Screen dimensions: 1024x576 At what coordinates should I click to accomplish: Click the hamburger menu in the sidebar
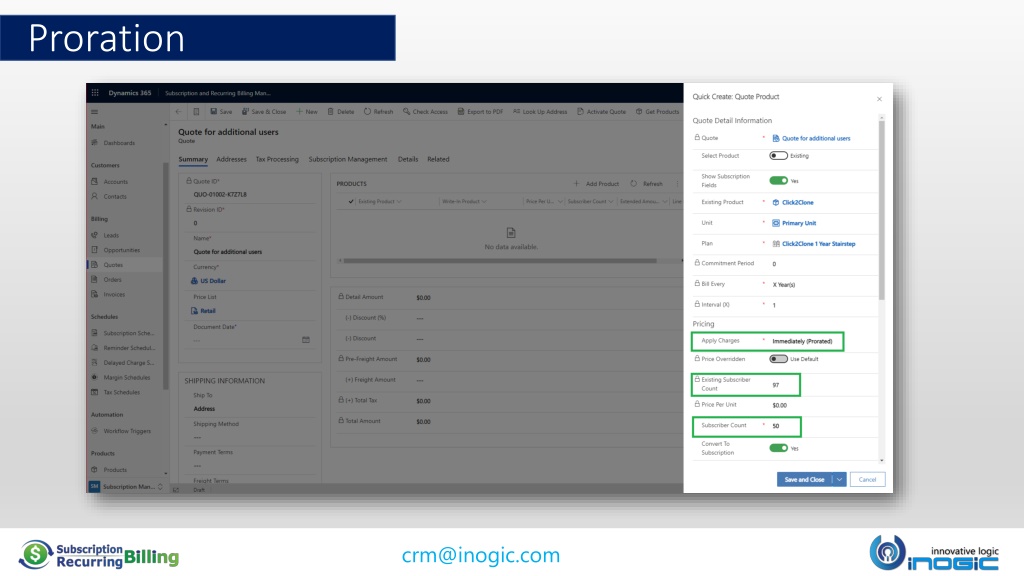(x=95, y=112)
